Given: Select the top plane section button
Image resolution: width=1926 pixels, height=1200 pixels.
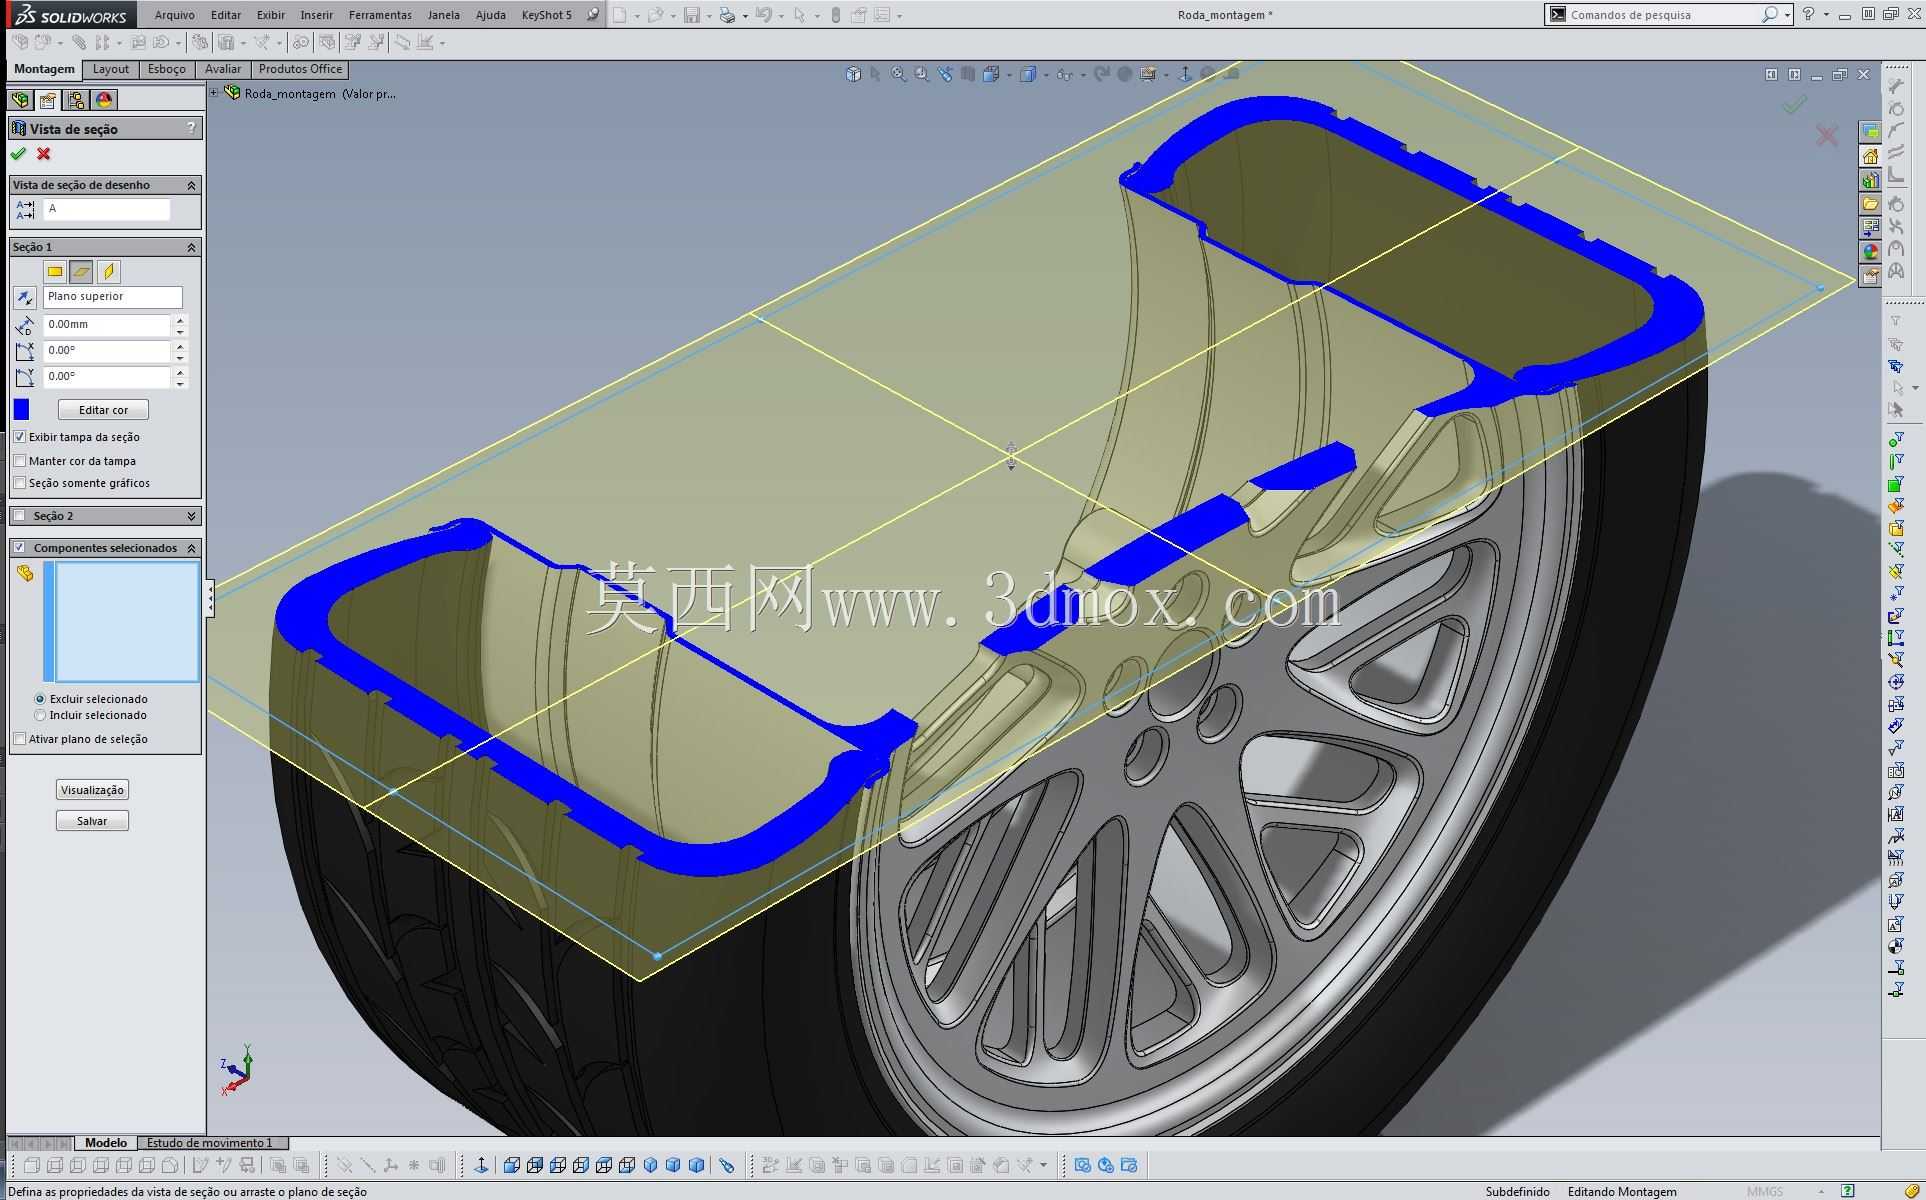Looking at the screenshot, I should point(82,271).
